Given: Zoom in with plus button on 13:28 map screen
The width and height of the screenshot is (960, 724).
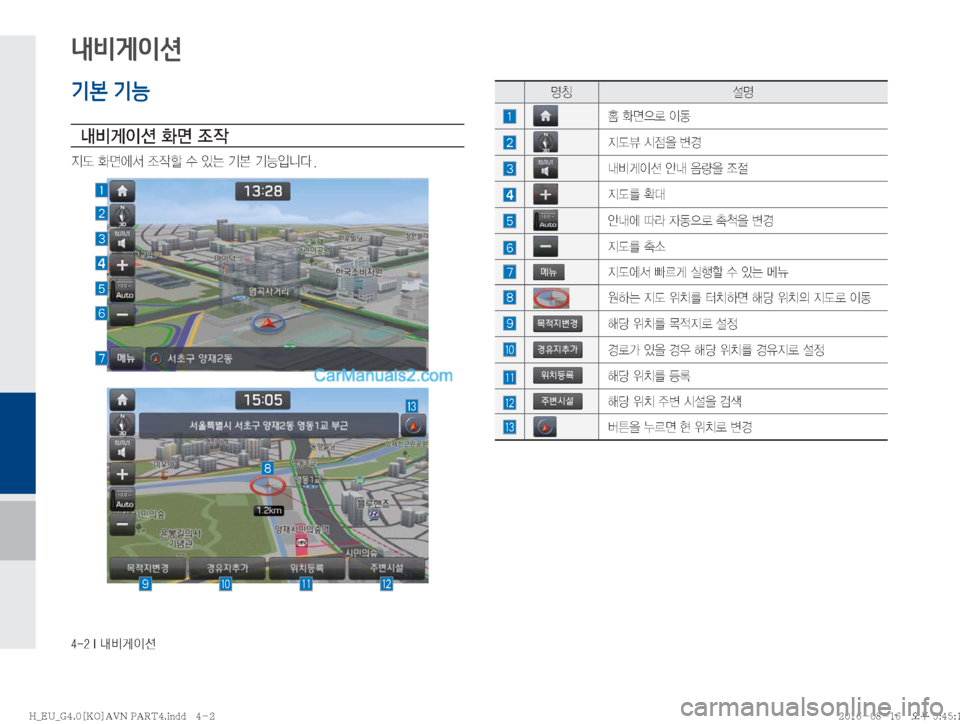Looking at the screenshot, I should (122, 265).
